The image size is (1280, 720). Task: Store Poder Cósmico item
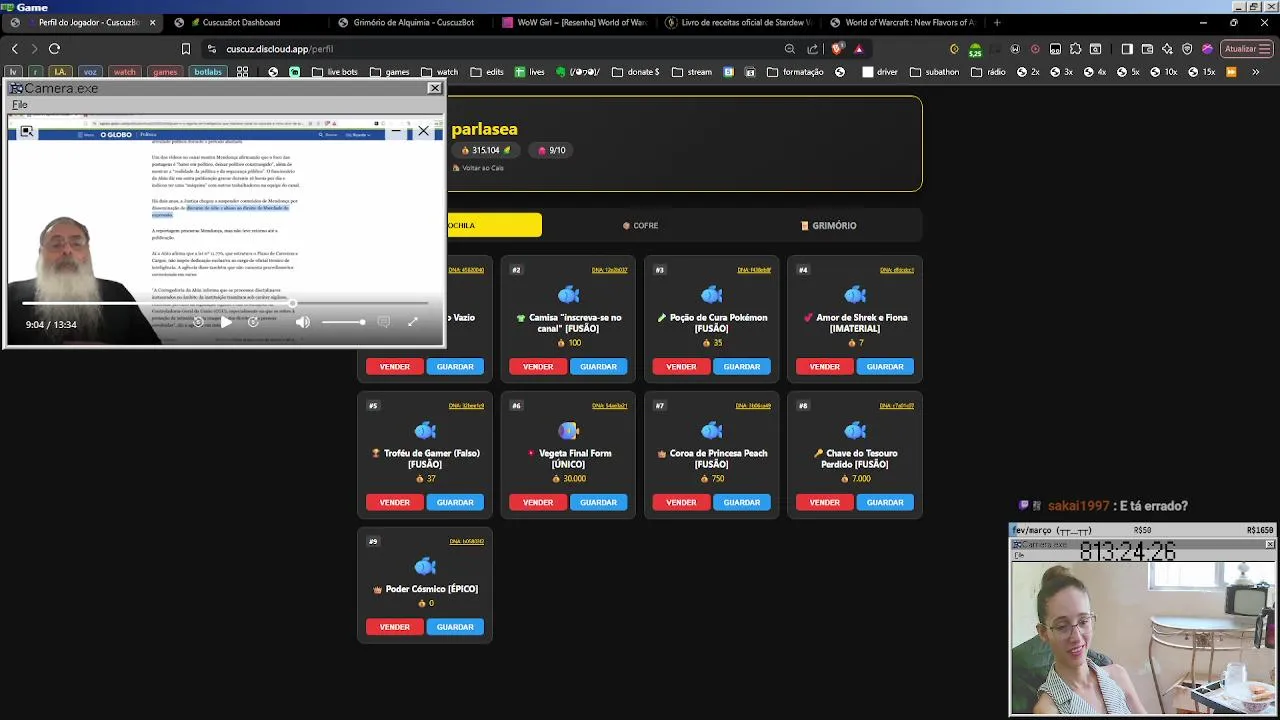455,627
